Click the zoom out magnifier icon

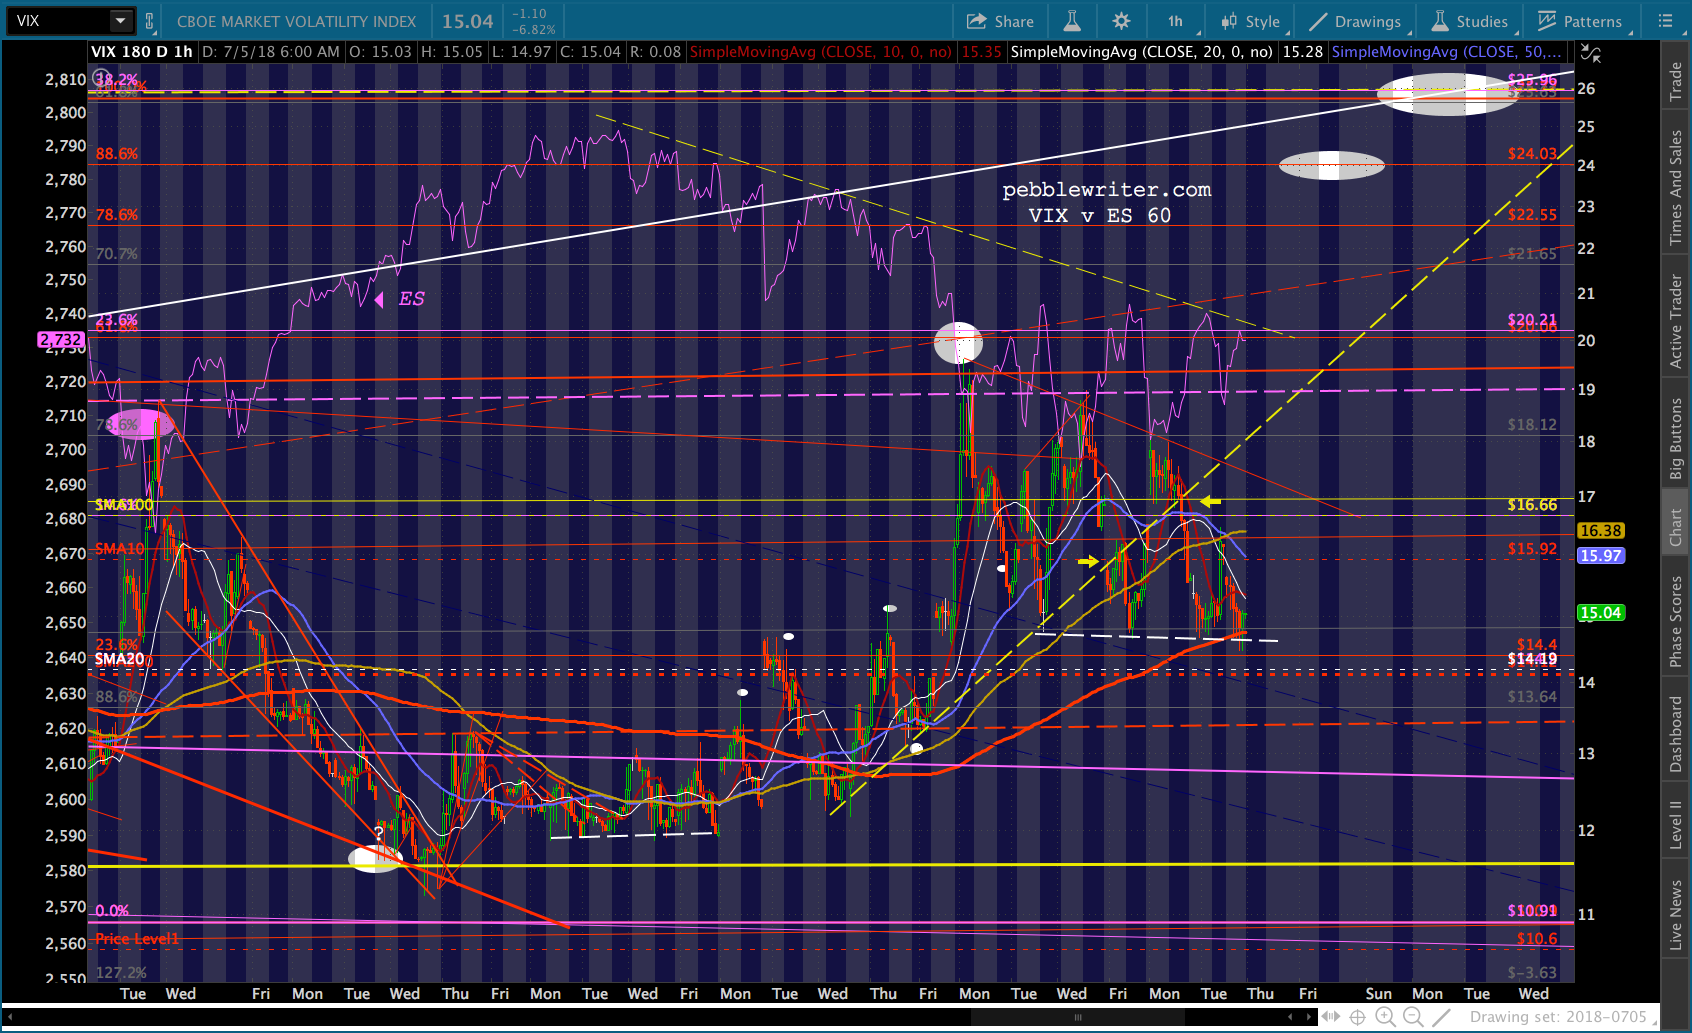[1413, 1017]
